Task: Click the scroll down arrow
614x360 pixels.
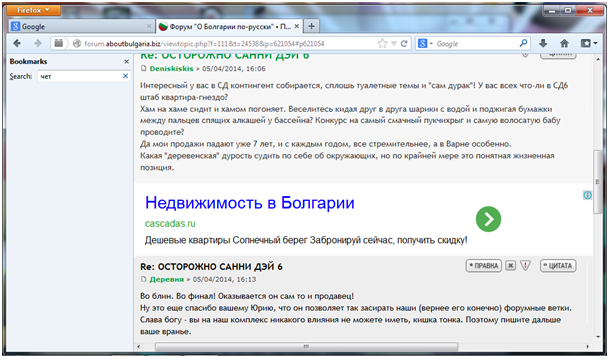Action: coord(598,336)
